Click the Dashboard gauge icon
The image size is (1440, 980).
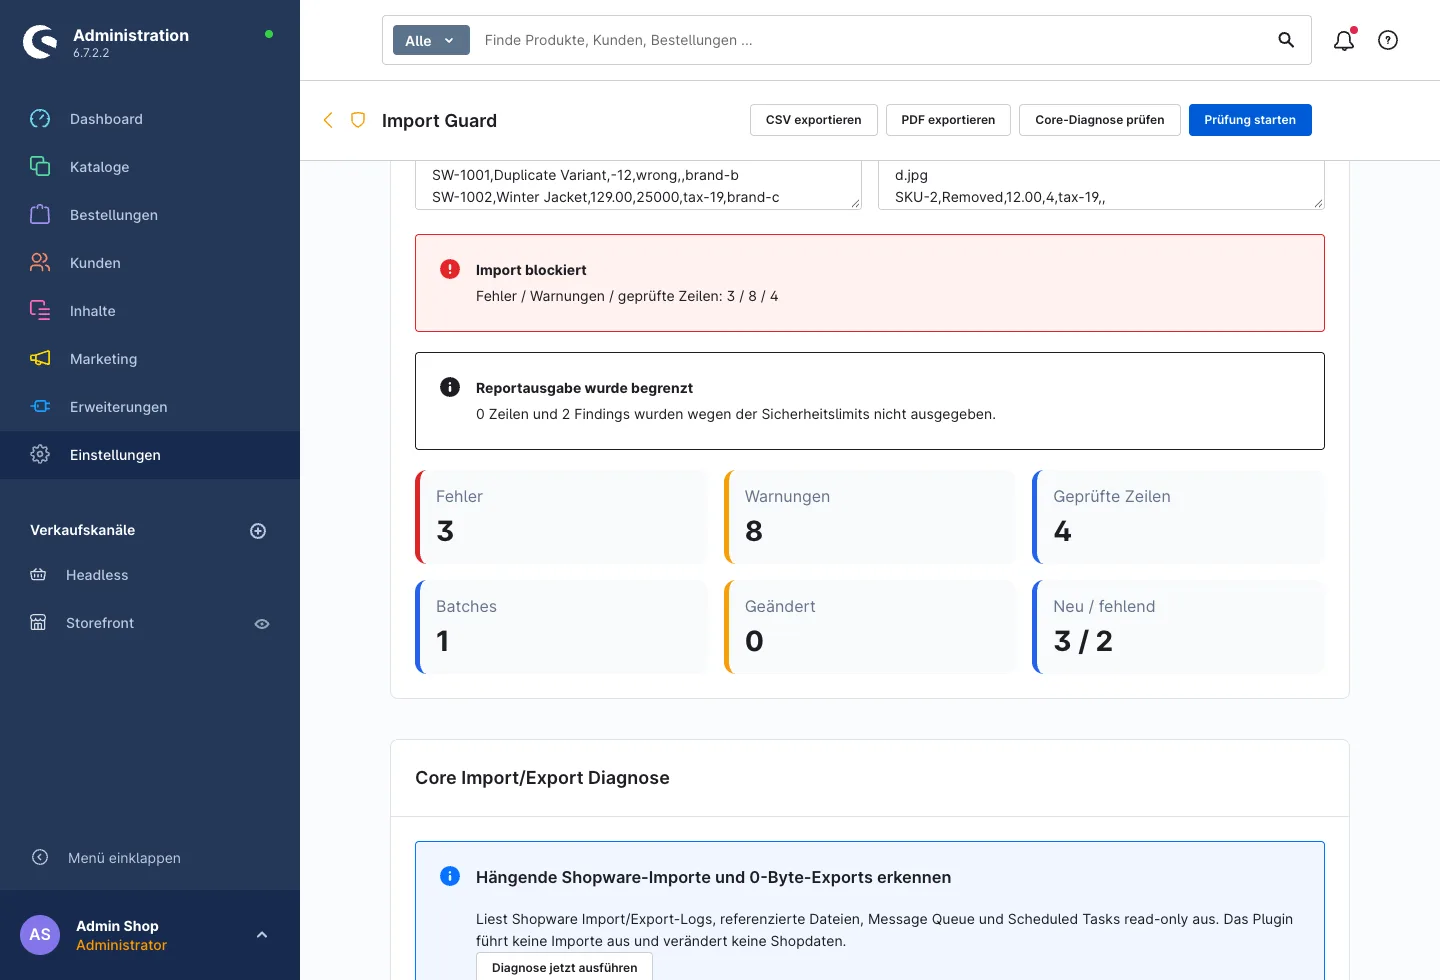pyautogui.click(x=40, y=119)
